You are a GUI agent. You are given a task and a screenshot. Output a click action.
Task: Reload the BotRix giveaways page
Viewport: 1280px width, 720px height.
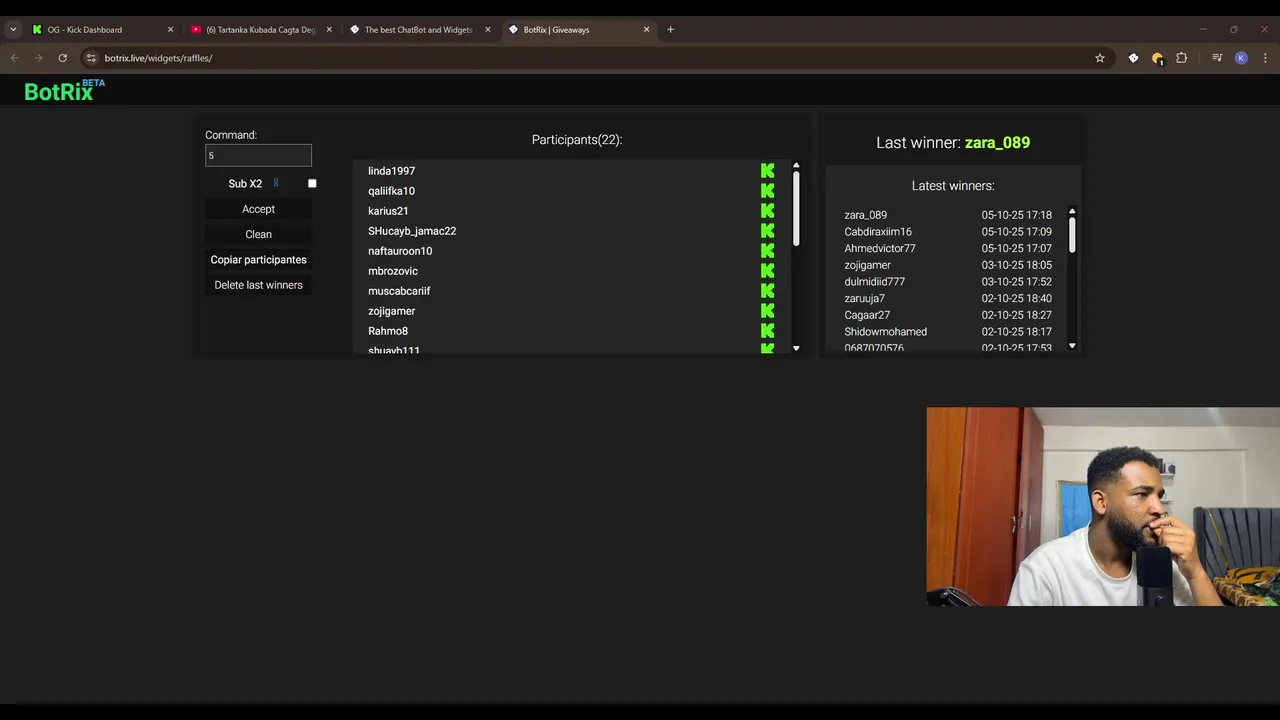[x=62, y=58]
